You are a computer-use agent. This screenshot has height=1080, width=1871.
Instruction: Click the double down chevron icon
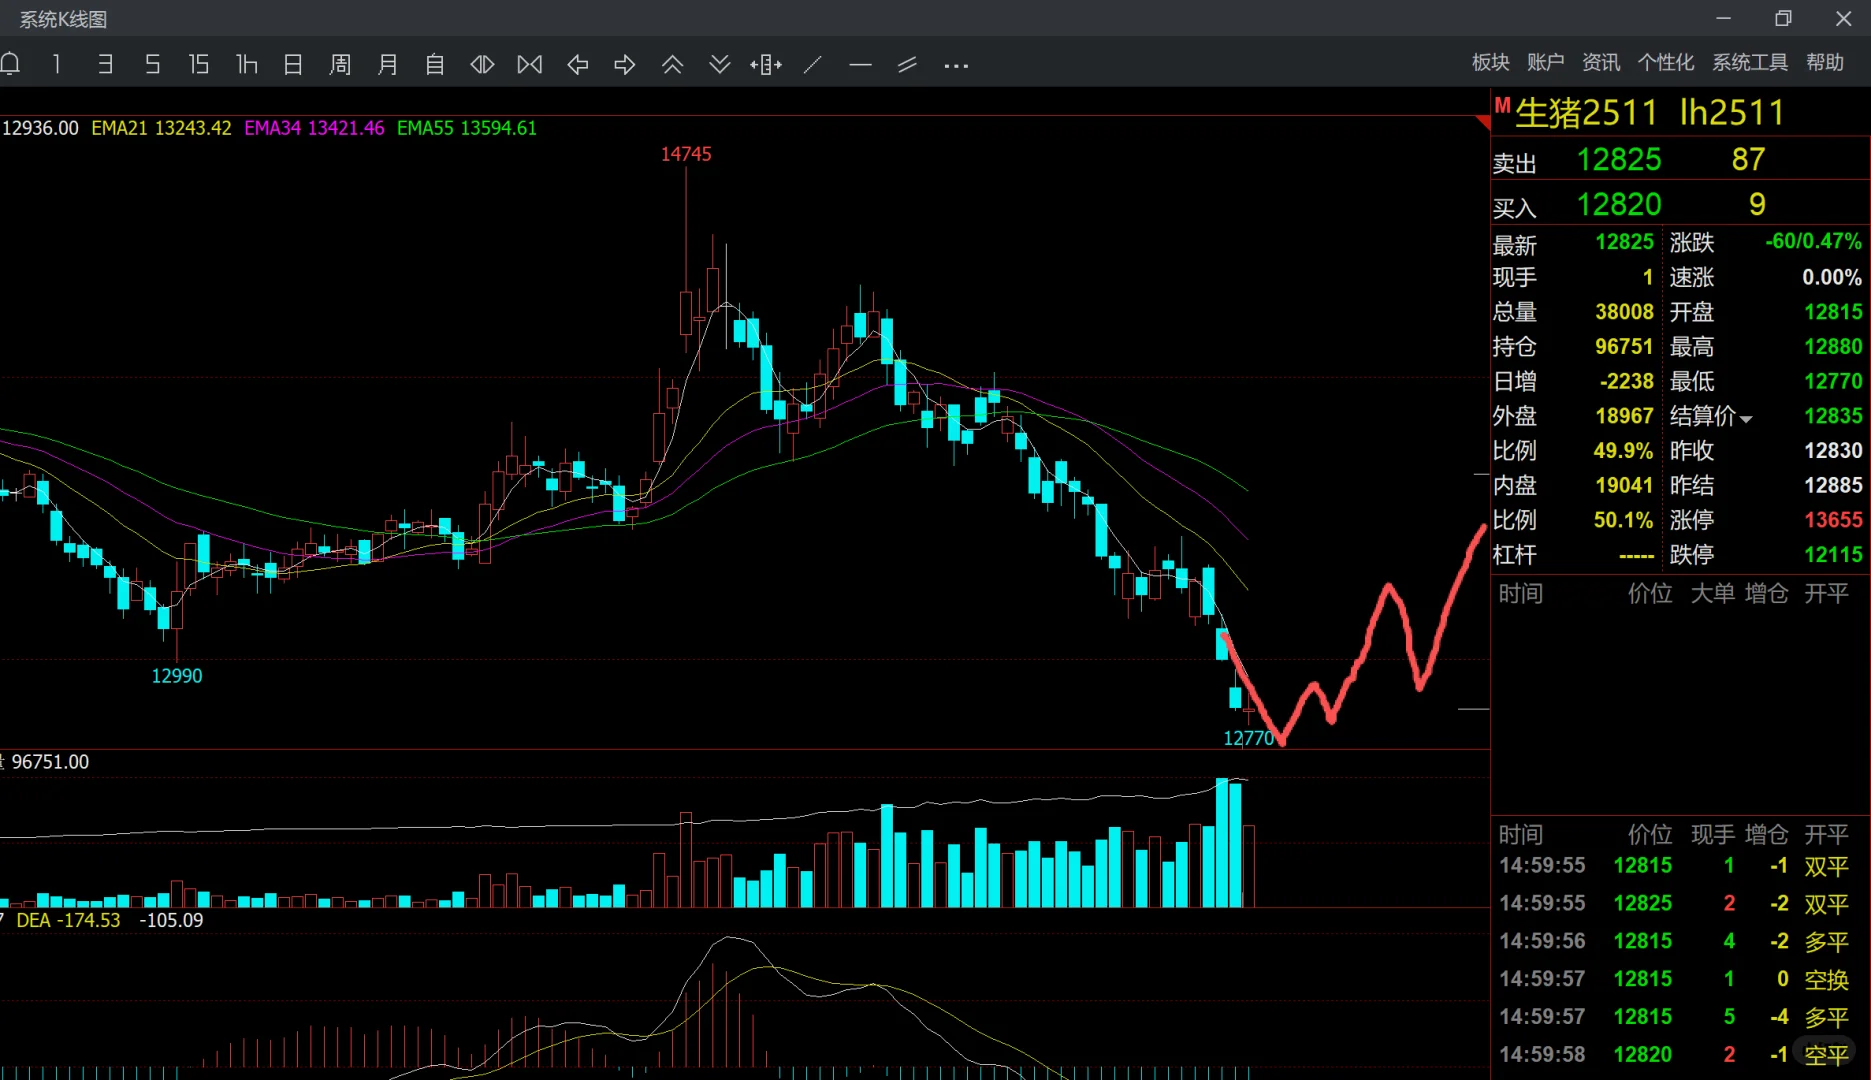(x=719, y=65)
